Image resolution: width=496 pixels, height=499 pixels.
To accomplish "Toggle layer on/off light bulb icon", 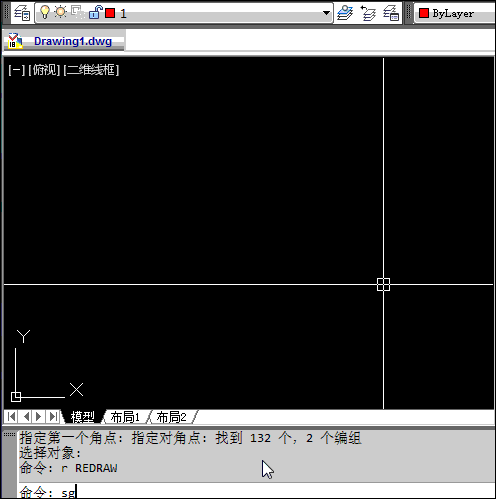I will click(x=45, y=12).
